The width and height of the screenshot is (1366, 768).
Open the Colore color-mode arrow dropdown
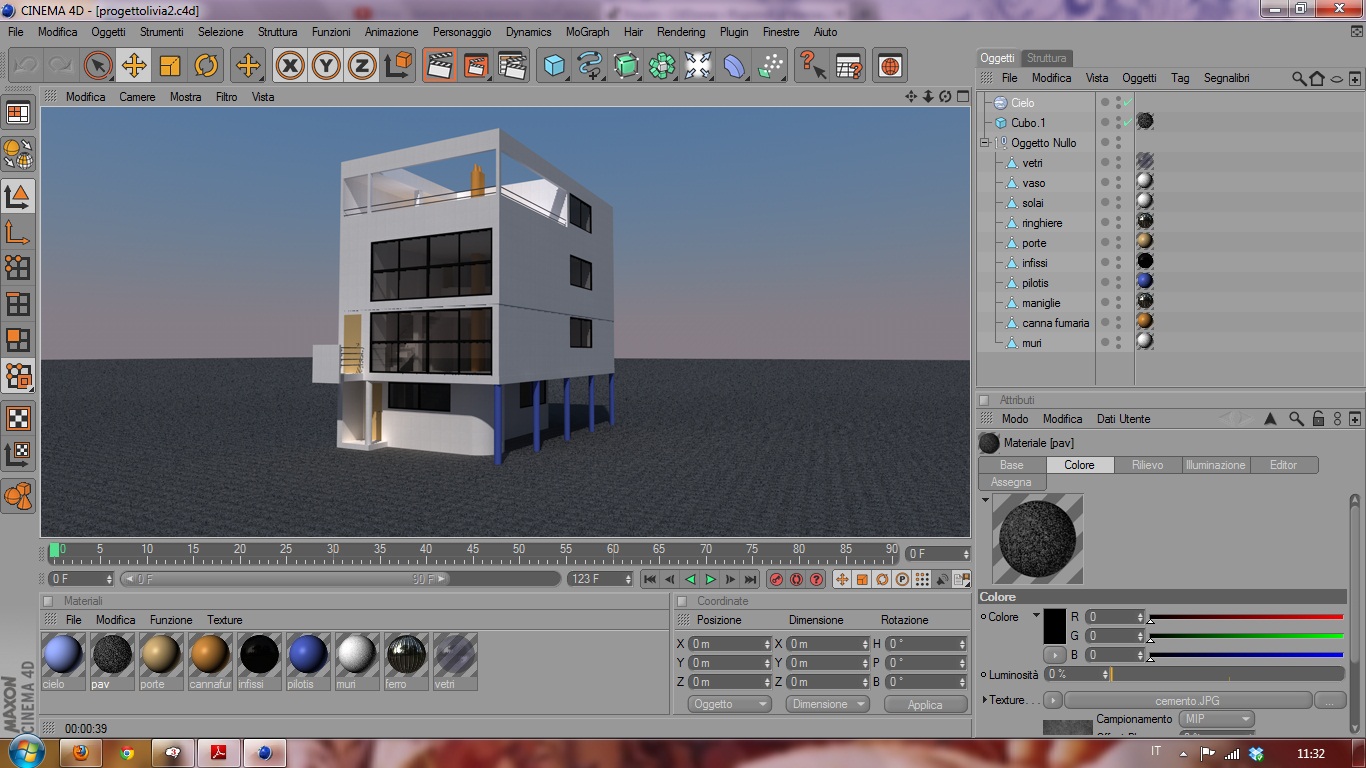click(x=1036, y=615)
